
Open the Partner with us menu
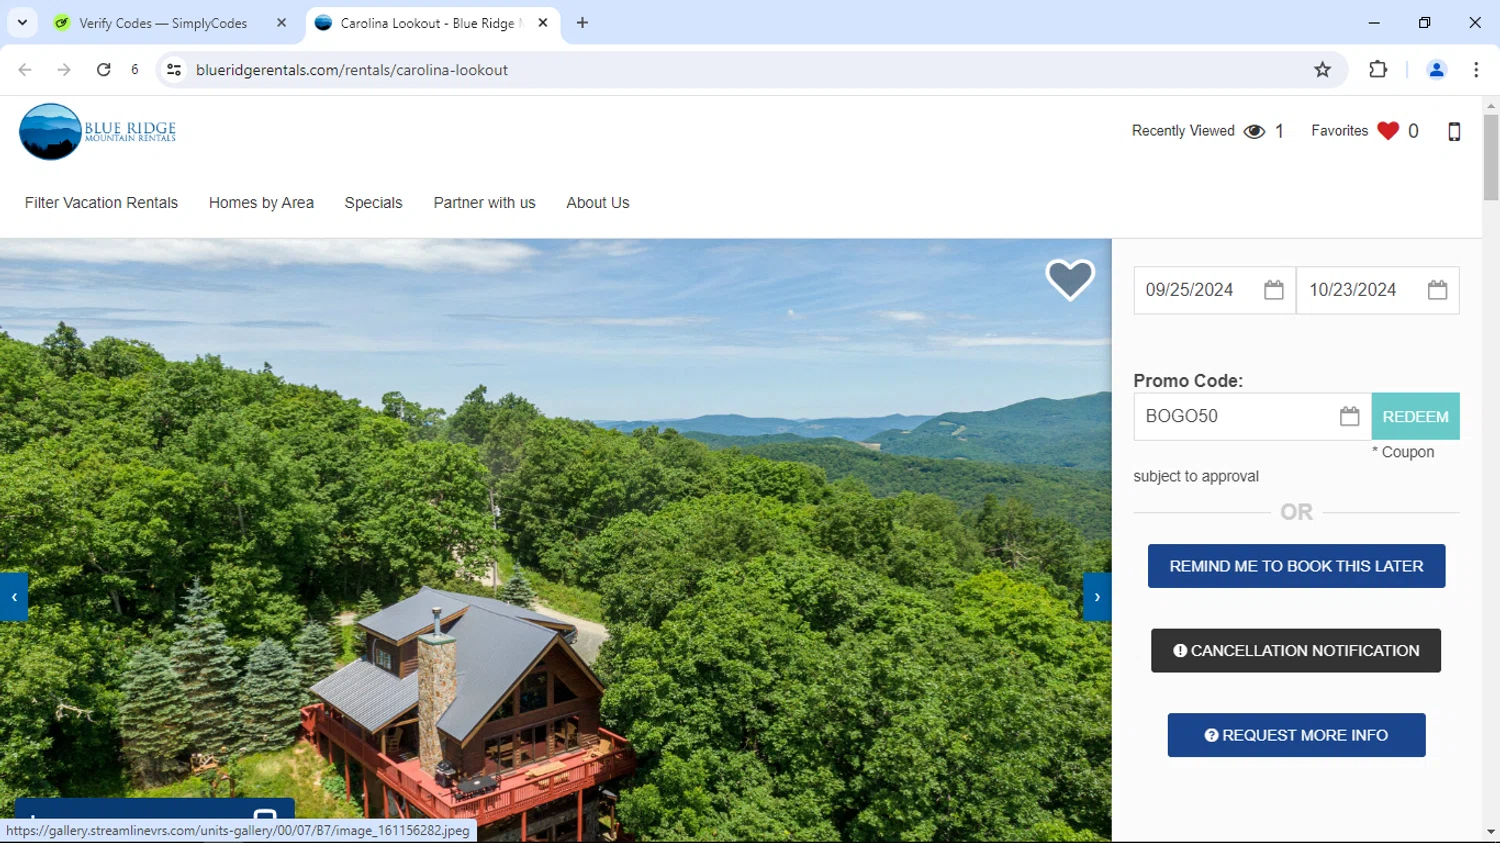(x=484, y=203)
